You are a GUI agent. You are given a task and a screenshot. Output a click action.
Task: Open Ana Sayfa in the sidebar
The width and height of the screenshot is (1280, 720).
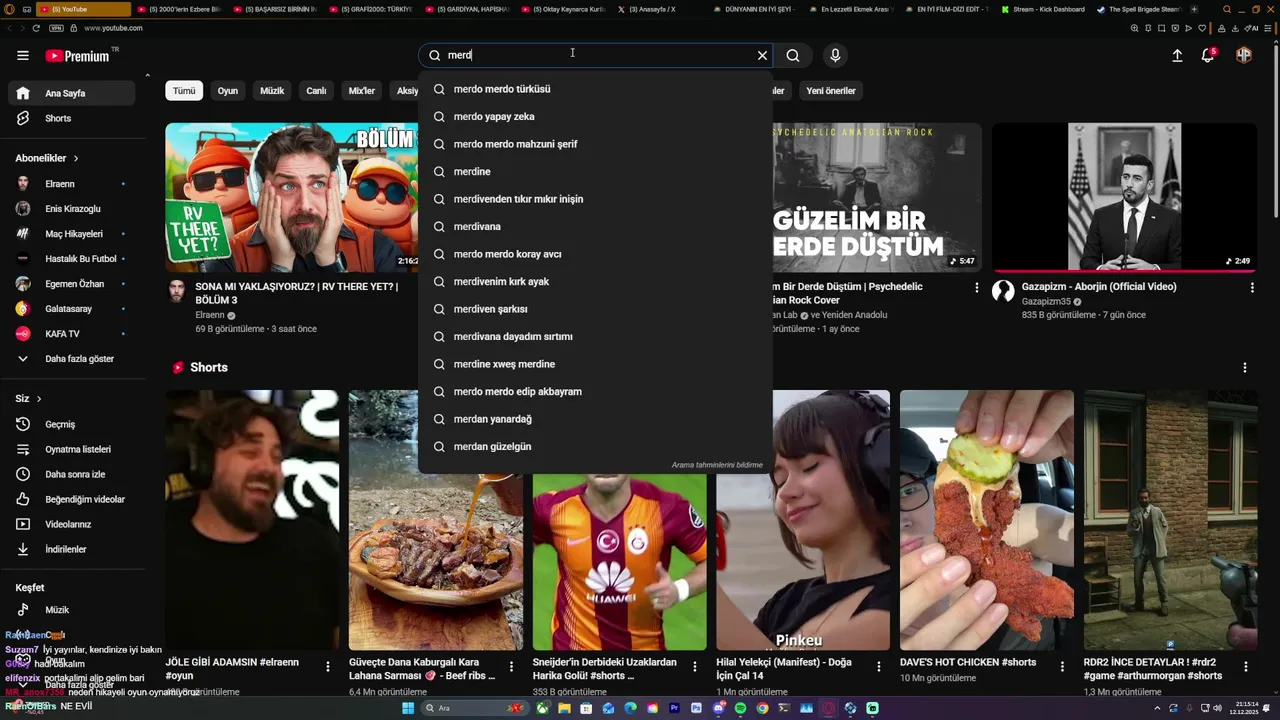(72, 93)
